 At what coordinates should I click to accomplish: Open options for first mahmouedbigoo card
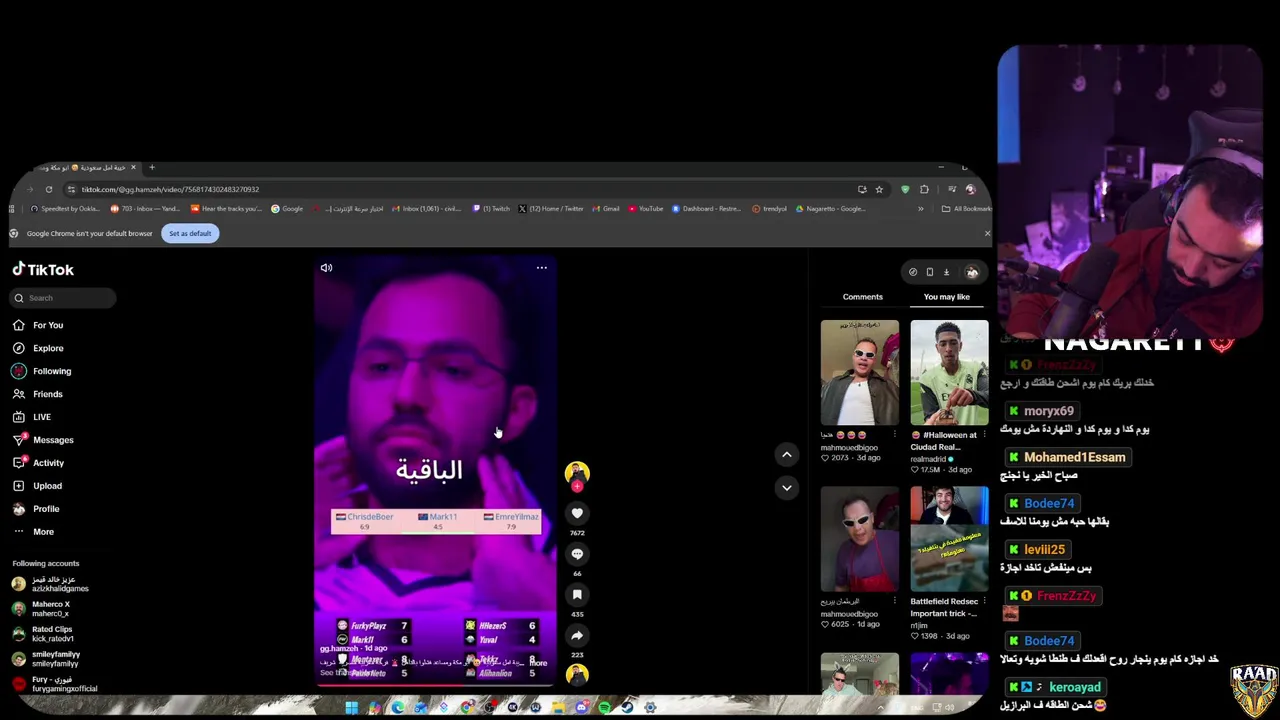[x=894, y=435]
